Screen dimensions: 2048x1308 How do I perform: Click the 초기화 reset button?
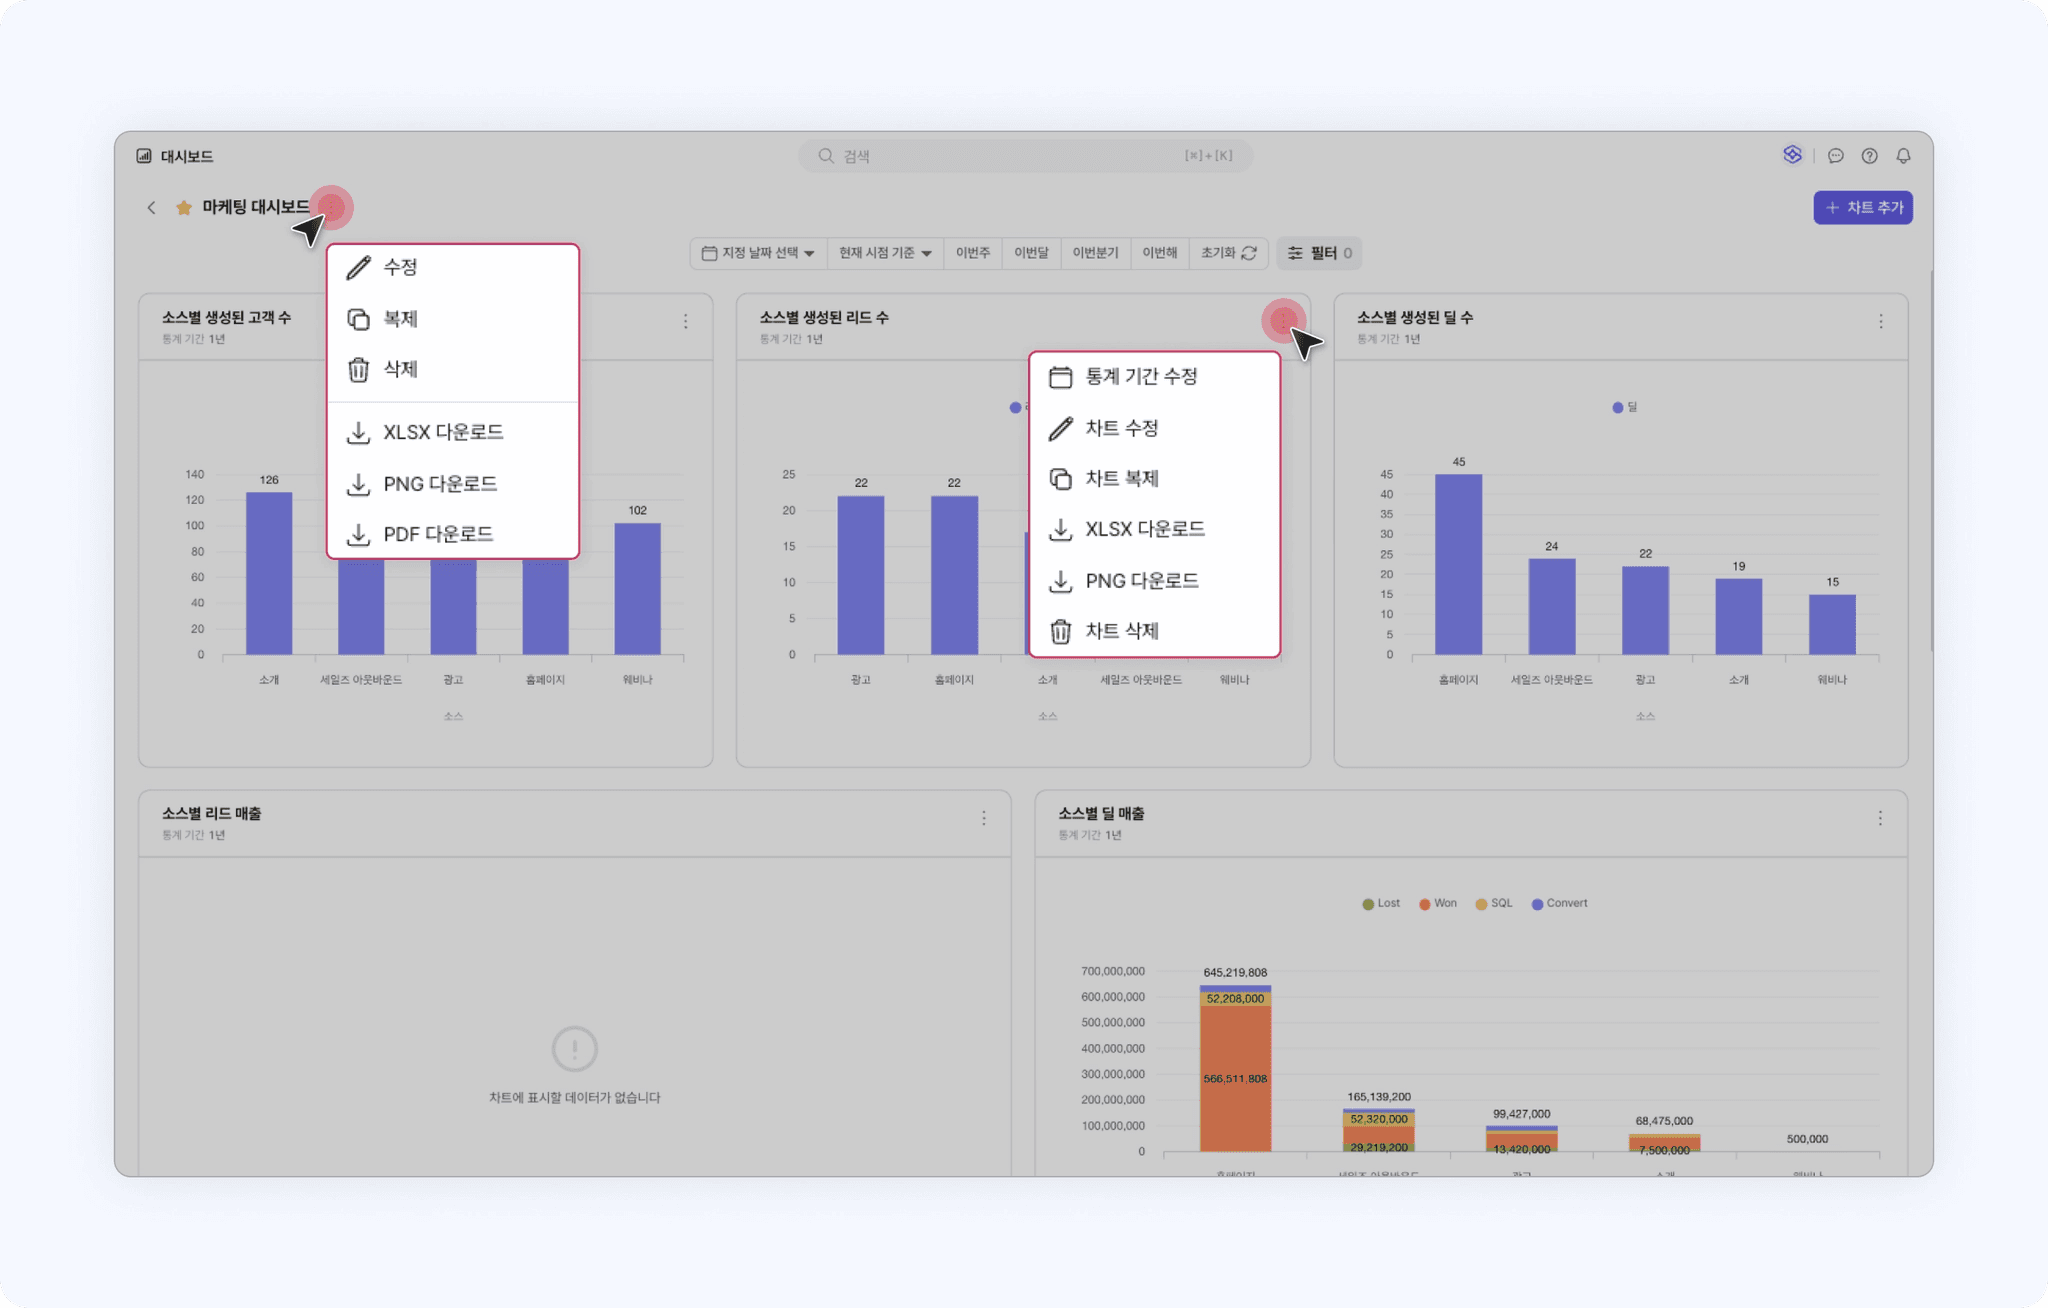click(x=1228, y=253)
